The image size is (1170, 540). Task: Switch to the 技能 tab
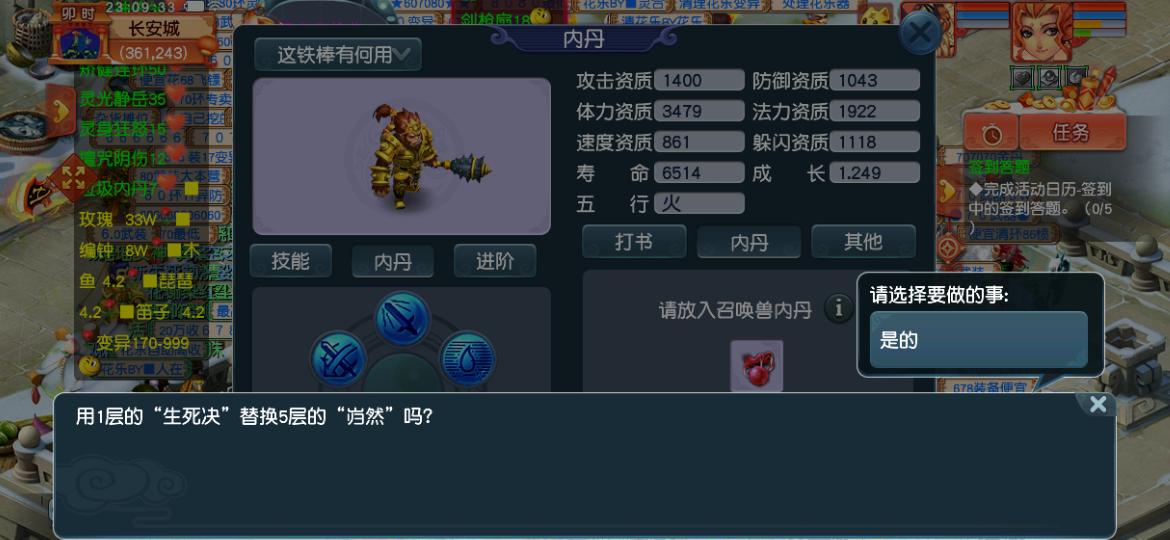(290, 261)
